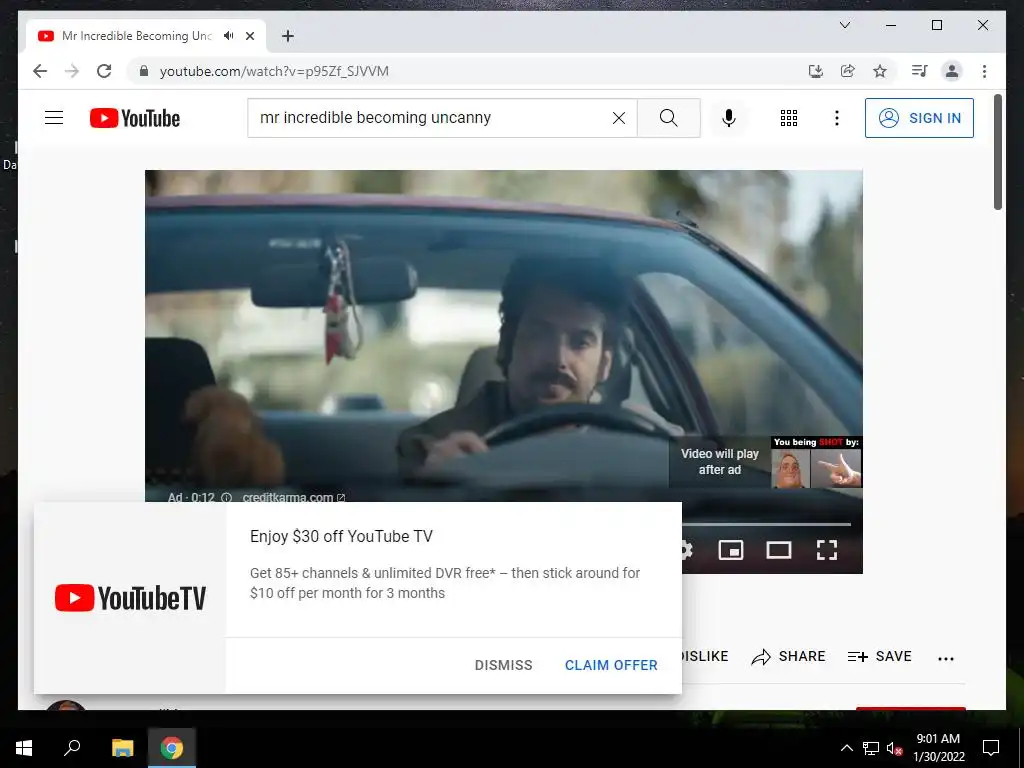Open File Explorer from taskbar
The width and height of the screenshot is (1024, 768).
click(122, 748)
